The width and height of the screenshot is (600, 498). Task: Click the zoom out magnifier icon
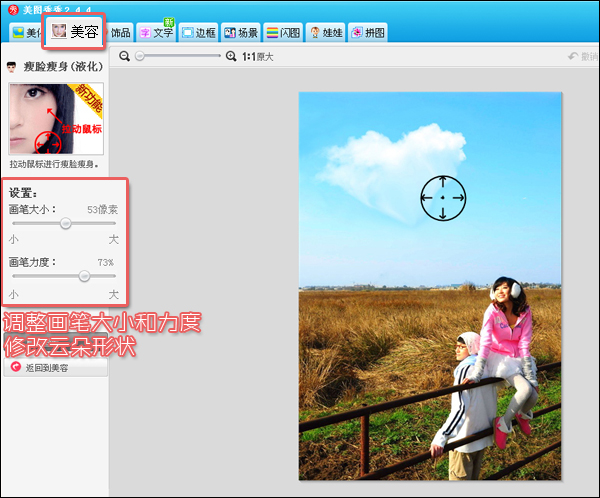[x=125, y=57]
